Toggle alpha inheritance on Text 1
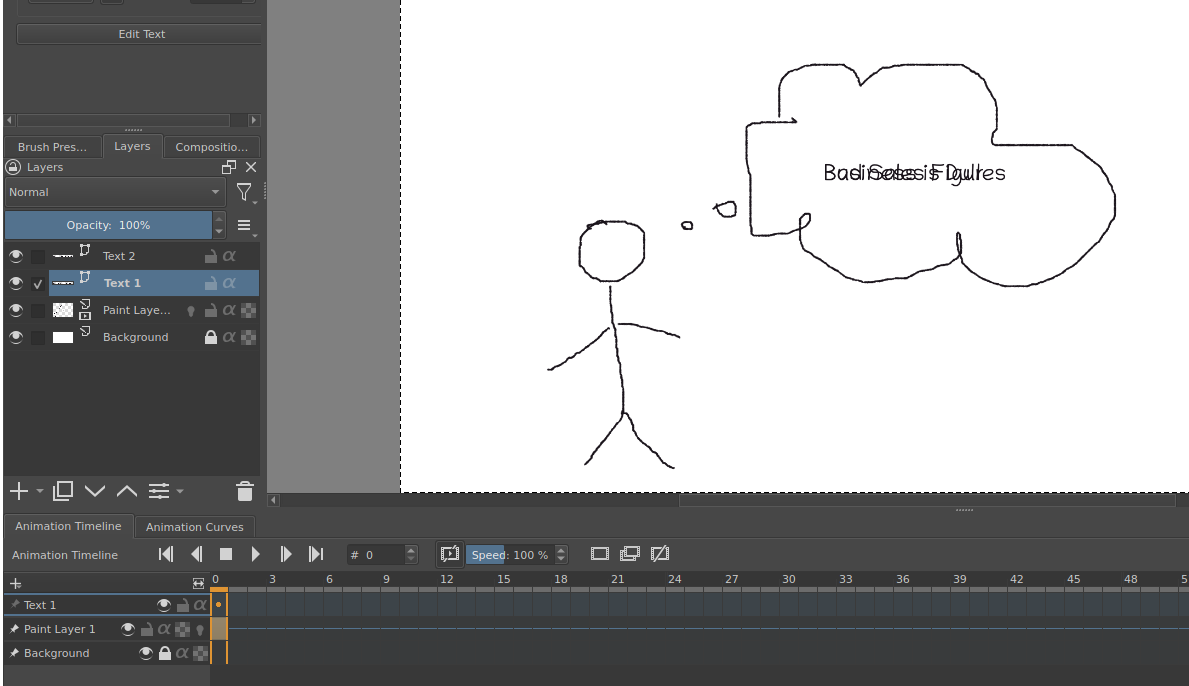 pyautogui.click(x=231, y=283)
